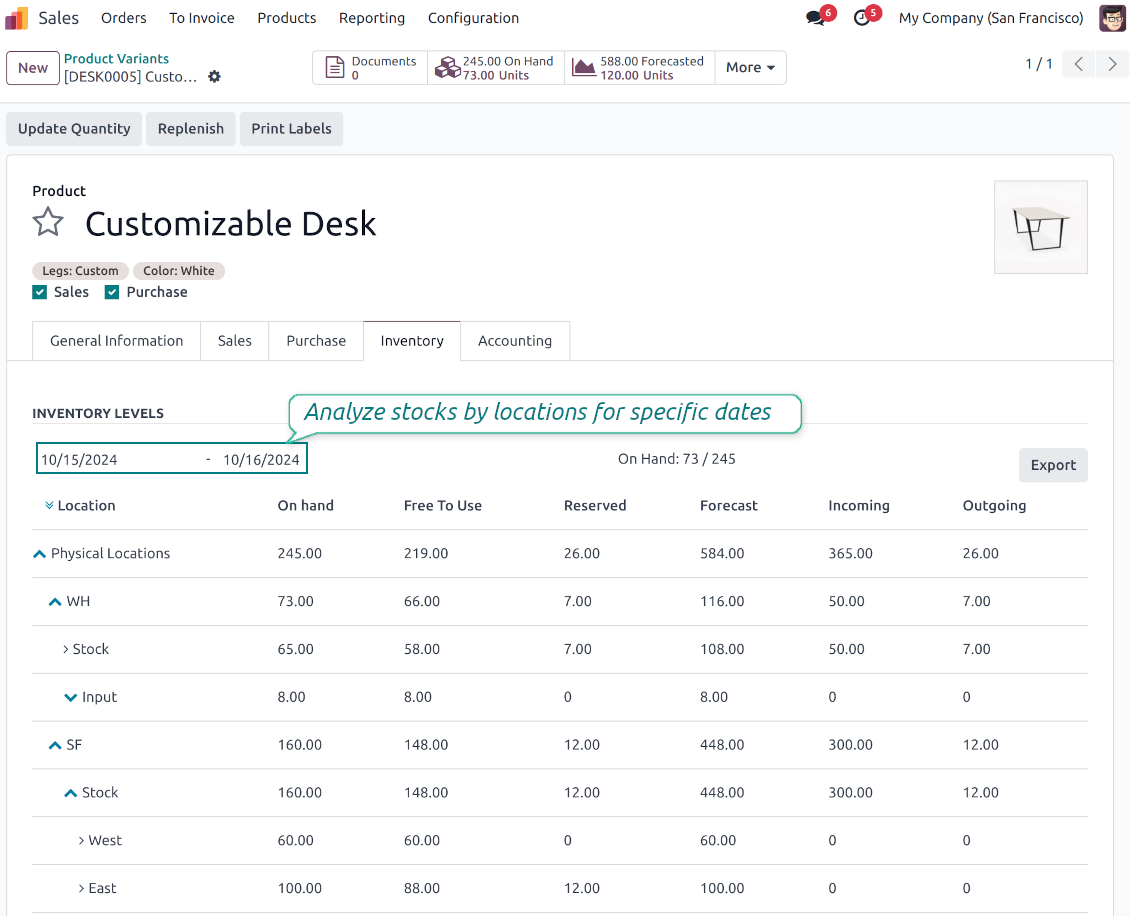Screen dimensions: 1130x916
Task: Open the clock activities icon
Action: click(862, 18)
